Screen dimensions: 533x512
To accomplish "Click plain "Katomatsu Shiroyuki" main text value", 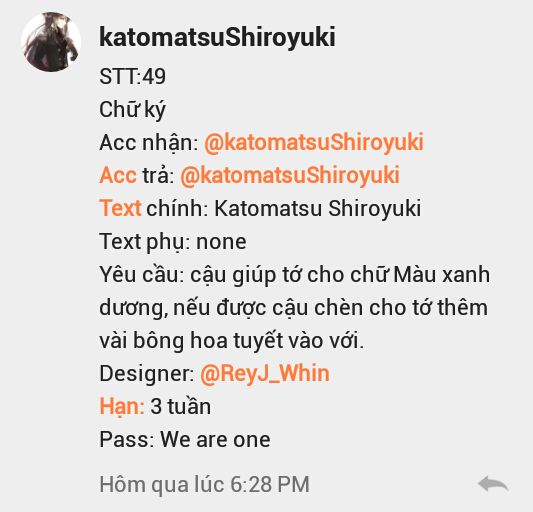I will pos(317,208).
